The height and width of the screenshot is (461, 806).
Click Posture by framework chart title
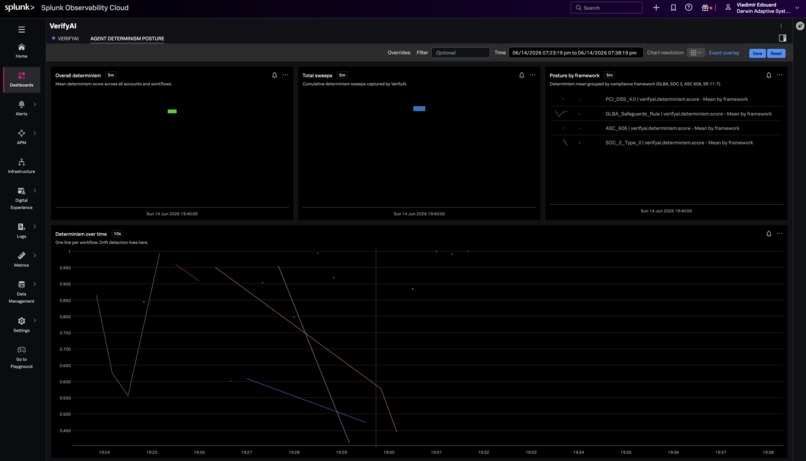(574, 76)
